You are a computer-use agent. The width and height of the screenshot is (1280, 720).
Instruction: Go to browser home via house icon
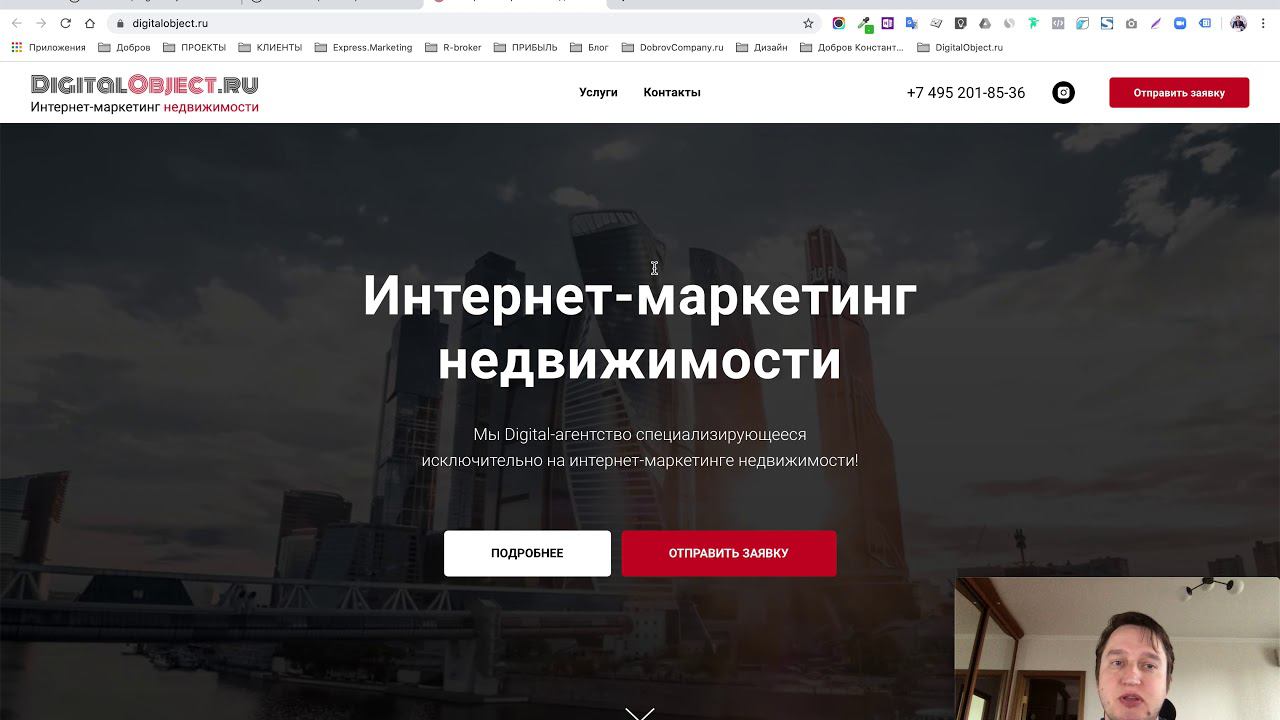pyautogui.click(x=90, y=23)
